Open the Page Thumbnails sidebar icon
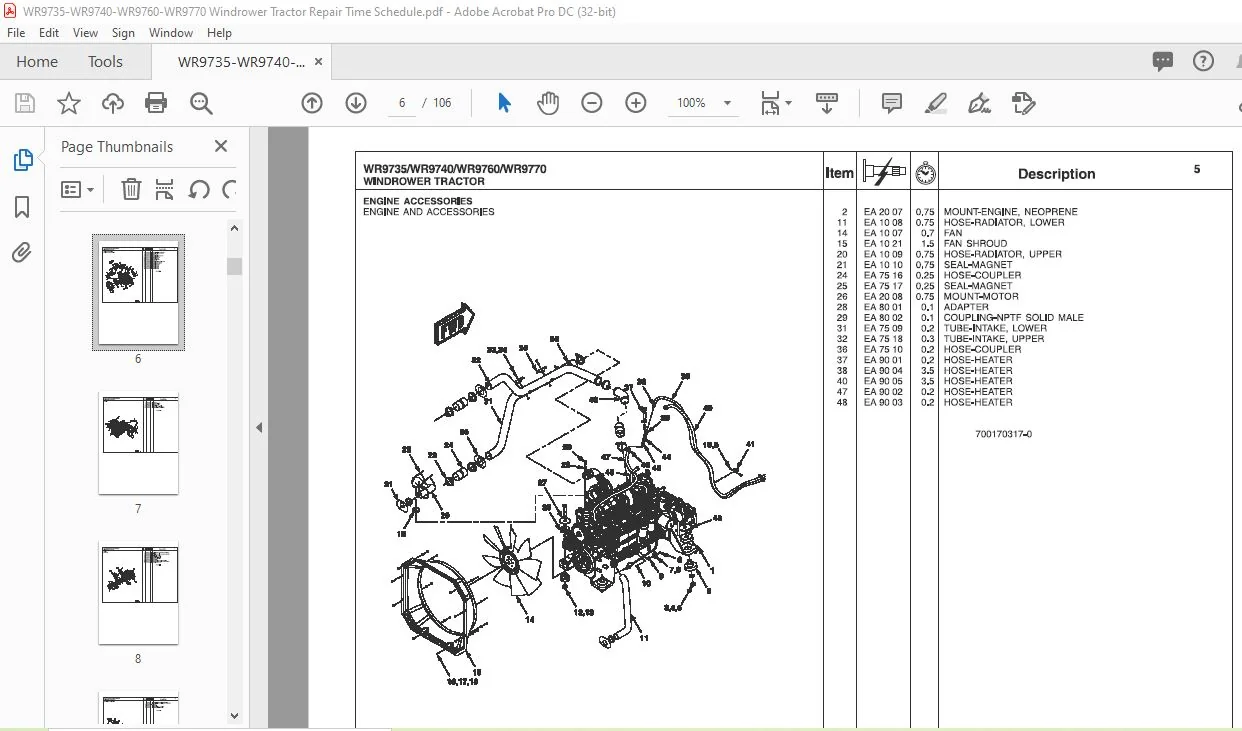The height and width of the screenshot is (731, 1242). pos(22,160)
